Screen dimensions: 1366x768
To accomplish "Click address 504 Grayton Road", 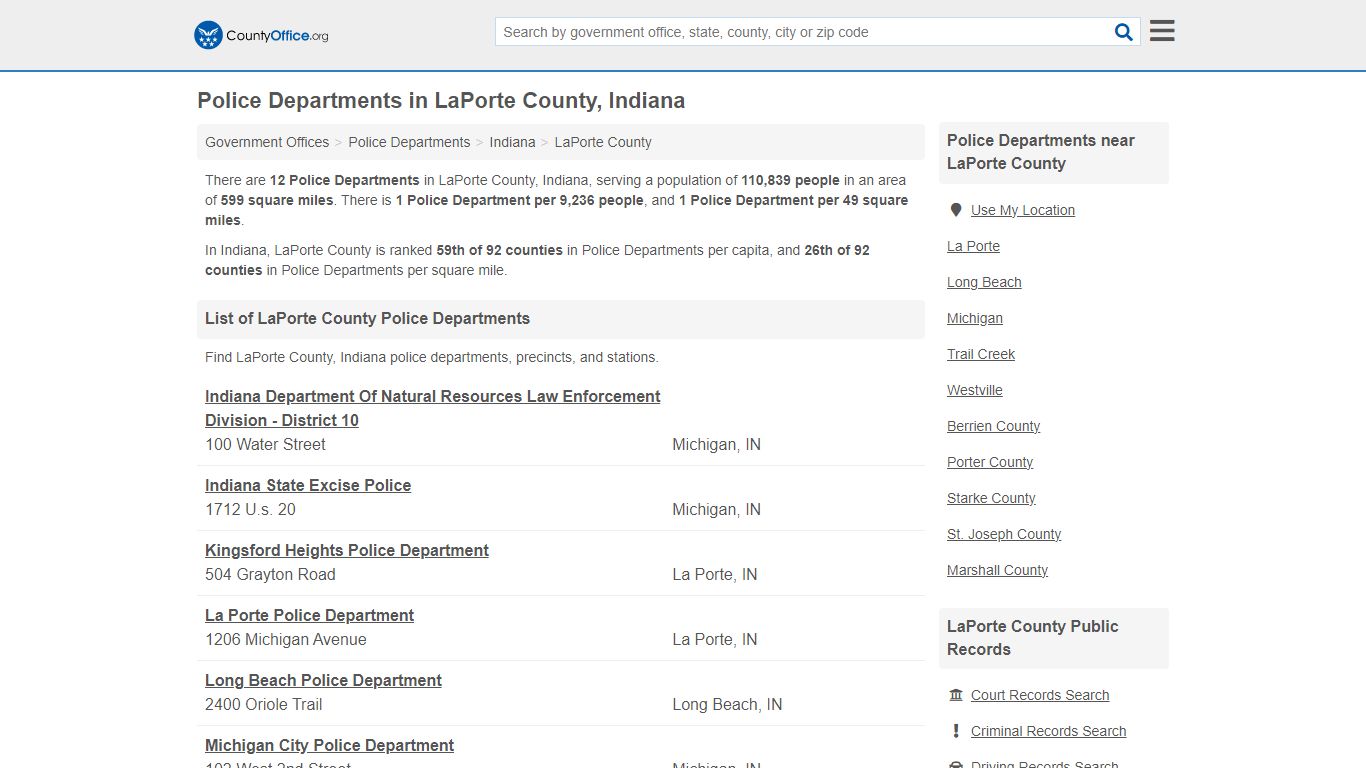I will [x=270, y=574].
